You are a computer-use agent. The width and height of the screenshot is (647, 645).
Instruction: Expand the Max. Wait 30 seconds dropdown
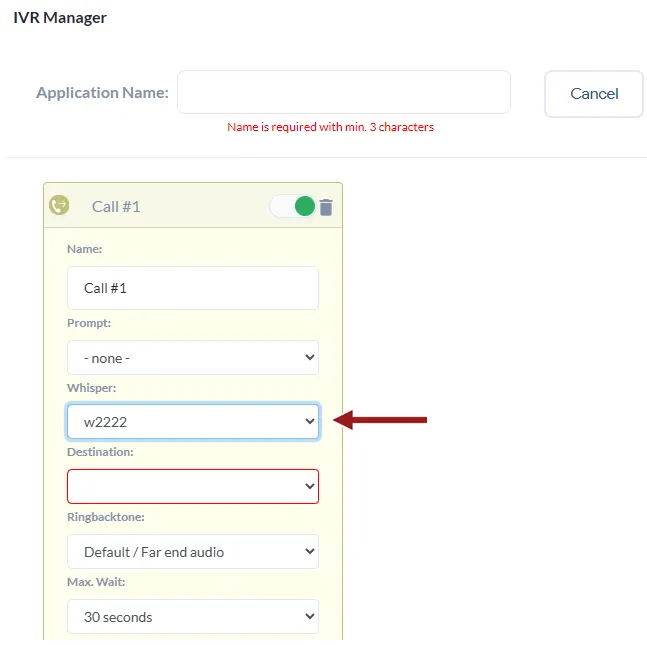coord(192,617)
